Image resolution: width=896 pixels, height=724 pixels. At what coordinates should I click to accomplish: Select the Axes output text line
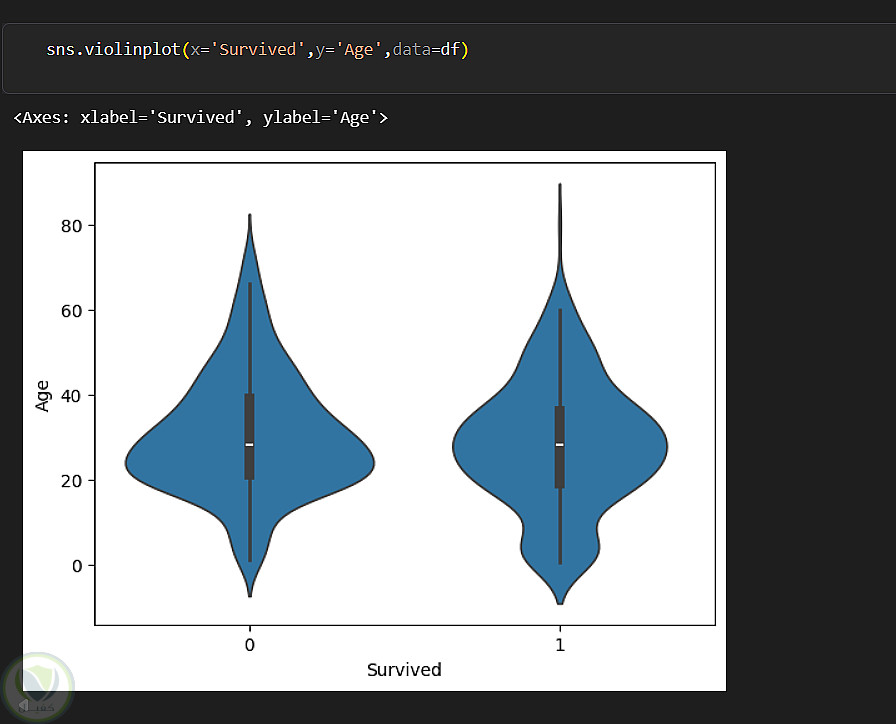point(200,118)
